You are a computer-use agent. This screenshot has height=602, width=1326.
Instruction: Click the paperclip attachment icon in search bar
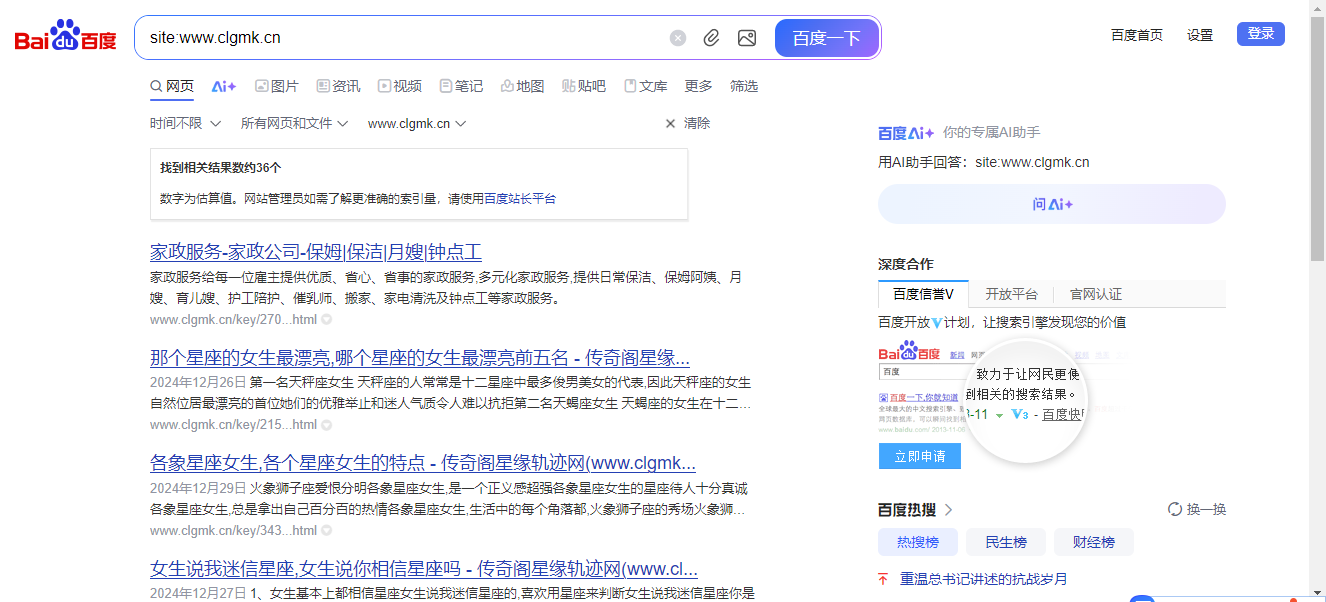(711, 37)
